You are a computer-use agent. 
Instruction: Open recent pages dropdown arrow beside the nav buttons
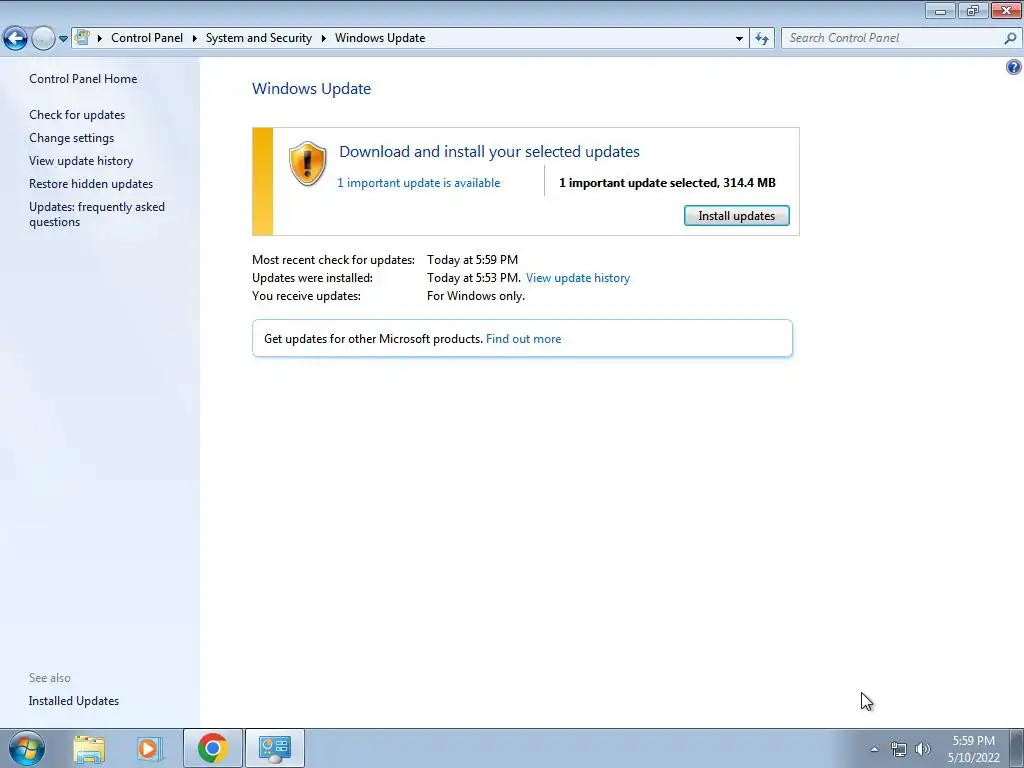(x=63, y=39)
